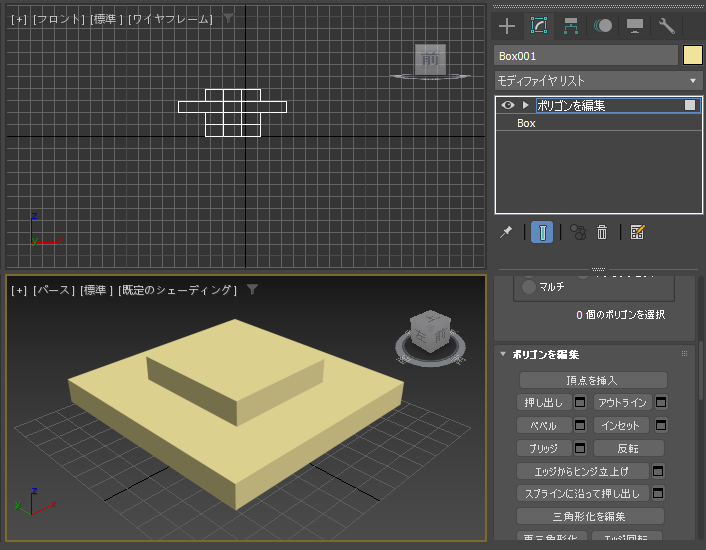706x550 pixels.
Task: Open 押し出し settings box
Action: [580, 402]
